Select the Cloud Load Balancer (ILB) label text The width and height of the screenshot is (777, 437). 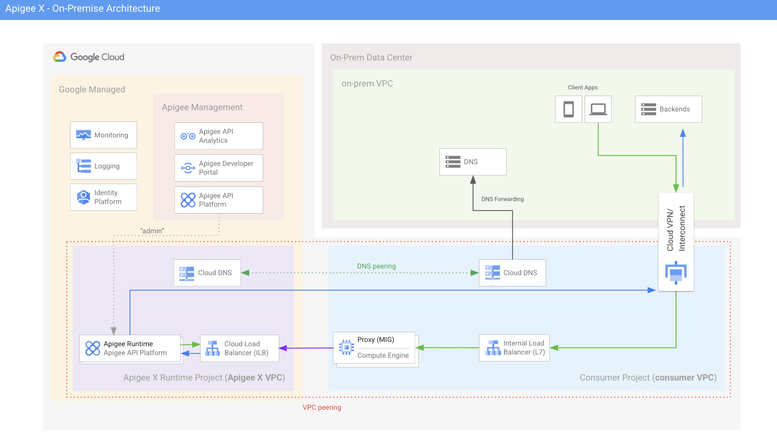click(246, 348)
